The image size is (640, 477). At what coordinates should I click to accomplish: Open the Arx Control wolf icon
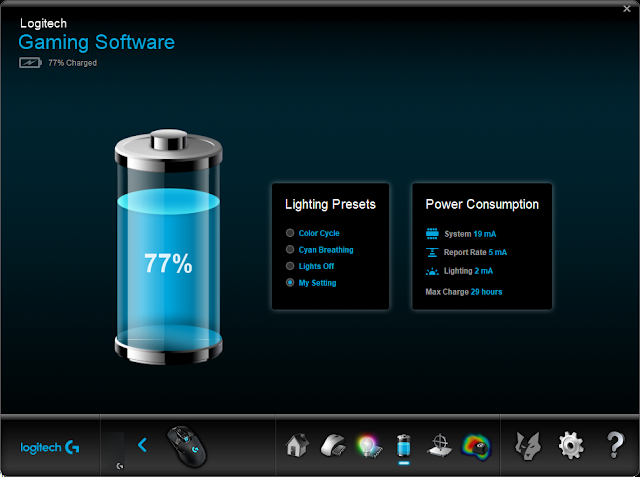(527, 446)
